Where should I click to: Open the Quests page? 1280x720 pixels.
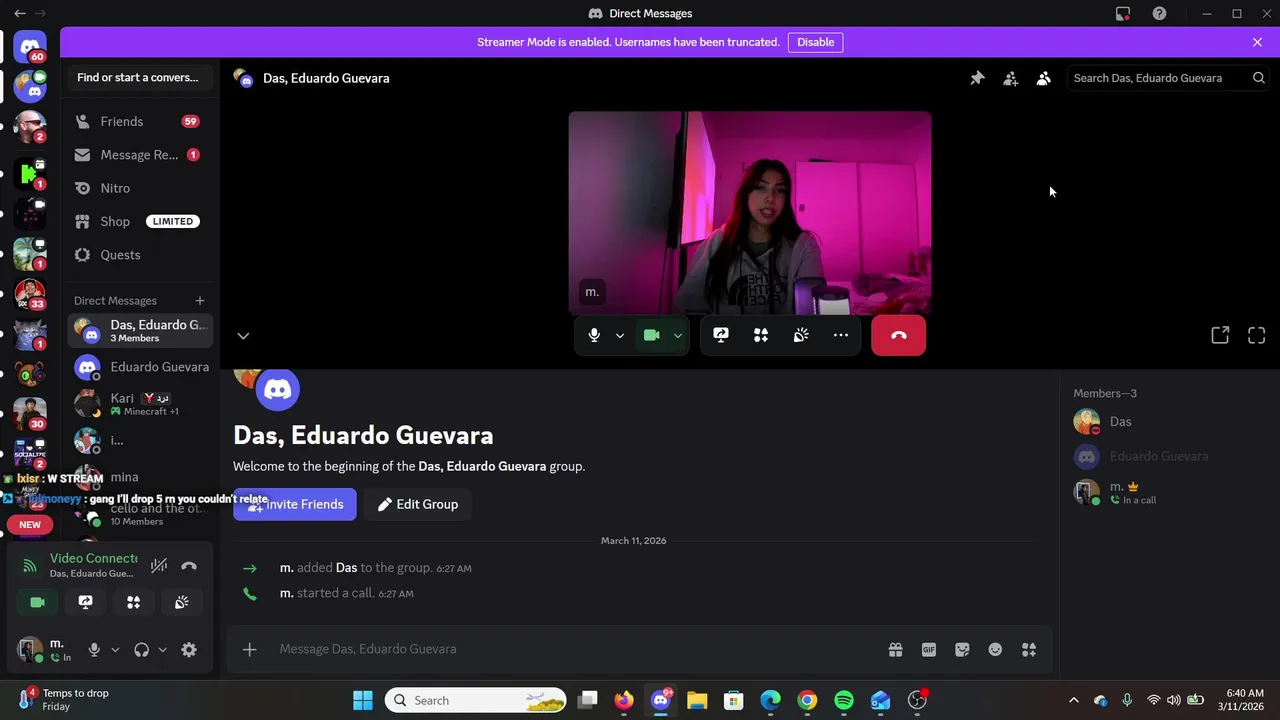(140, 255)
